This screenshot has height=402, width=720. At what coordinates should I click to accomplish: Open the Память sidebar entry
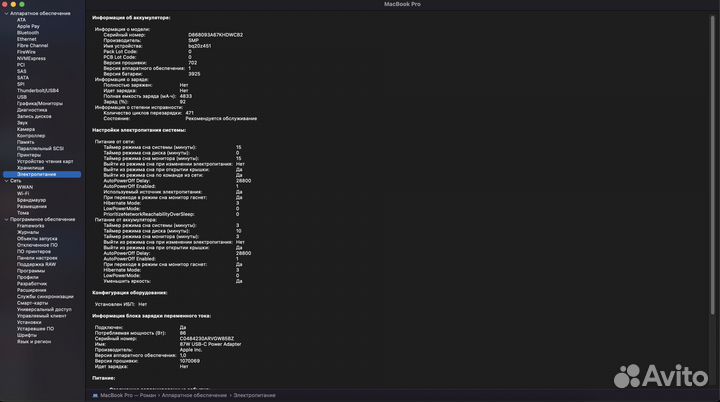click(25, 142)
